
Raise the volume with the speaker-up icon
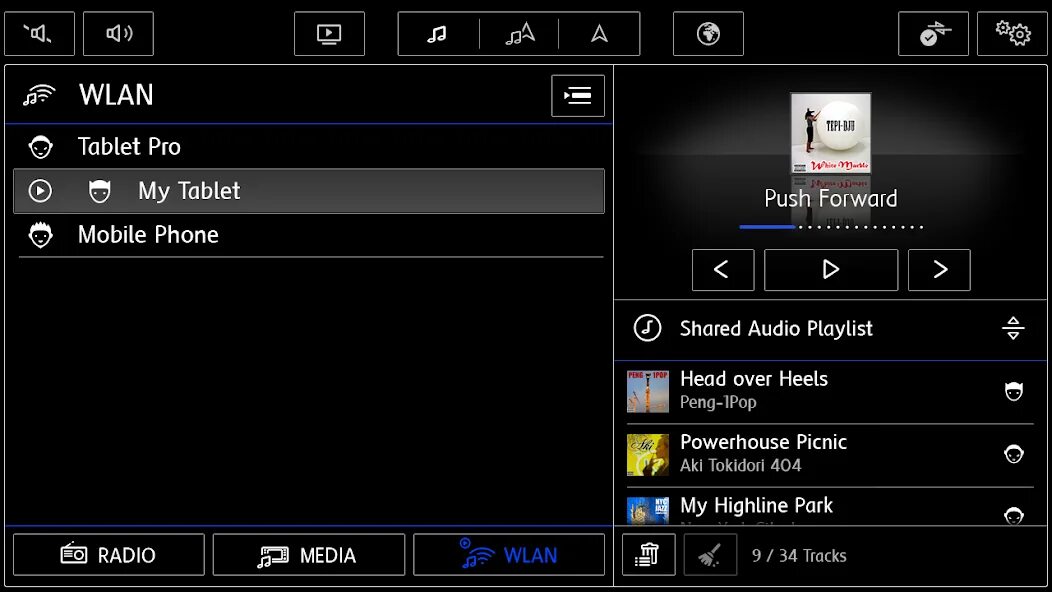[x=118, y=34]
